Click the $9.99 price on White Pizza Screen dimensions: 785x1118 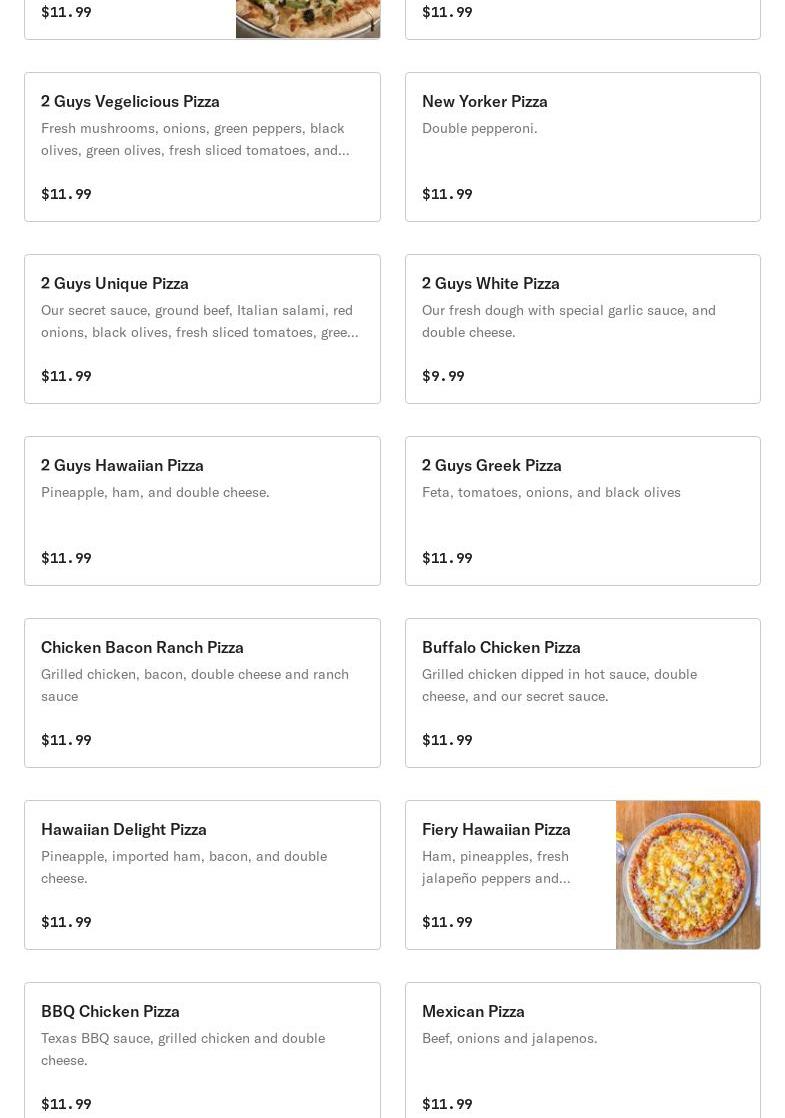443,376
